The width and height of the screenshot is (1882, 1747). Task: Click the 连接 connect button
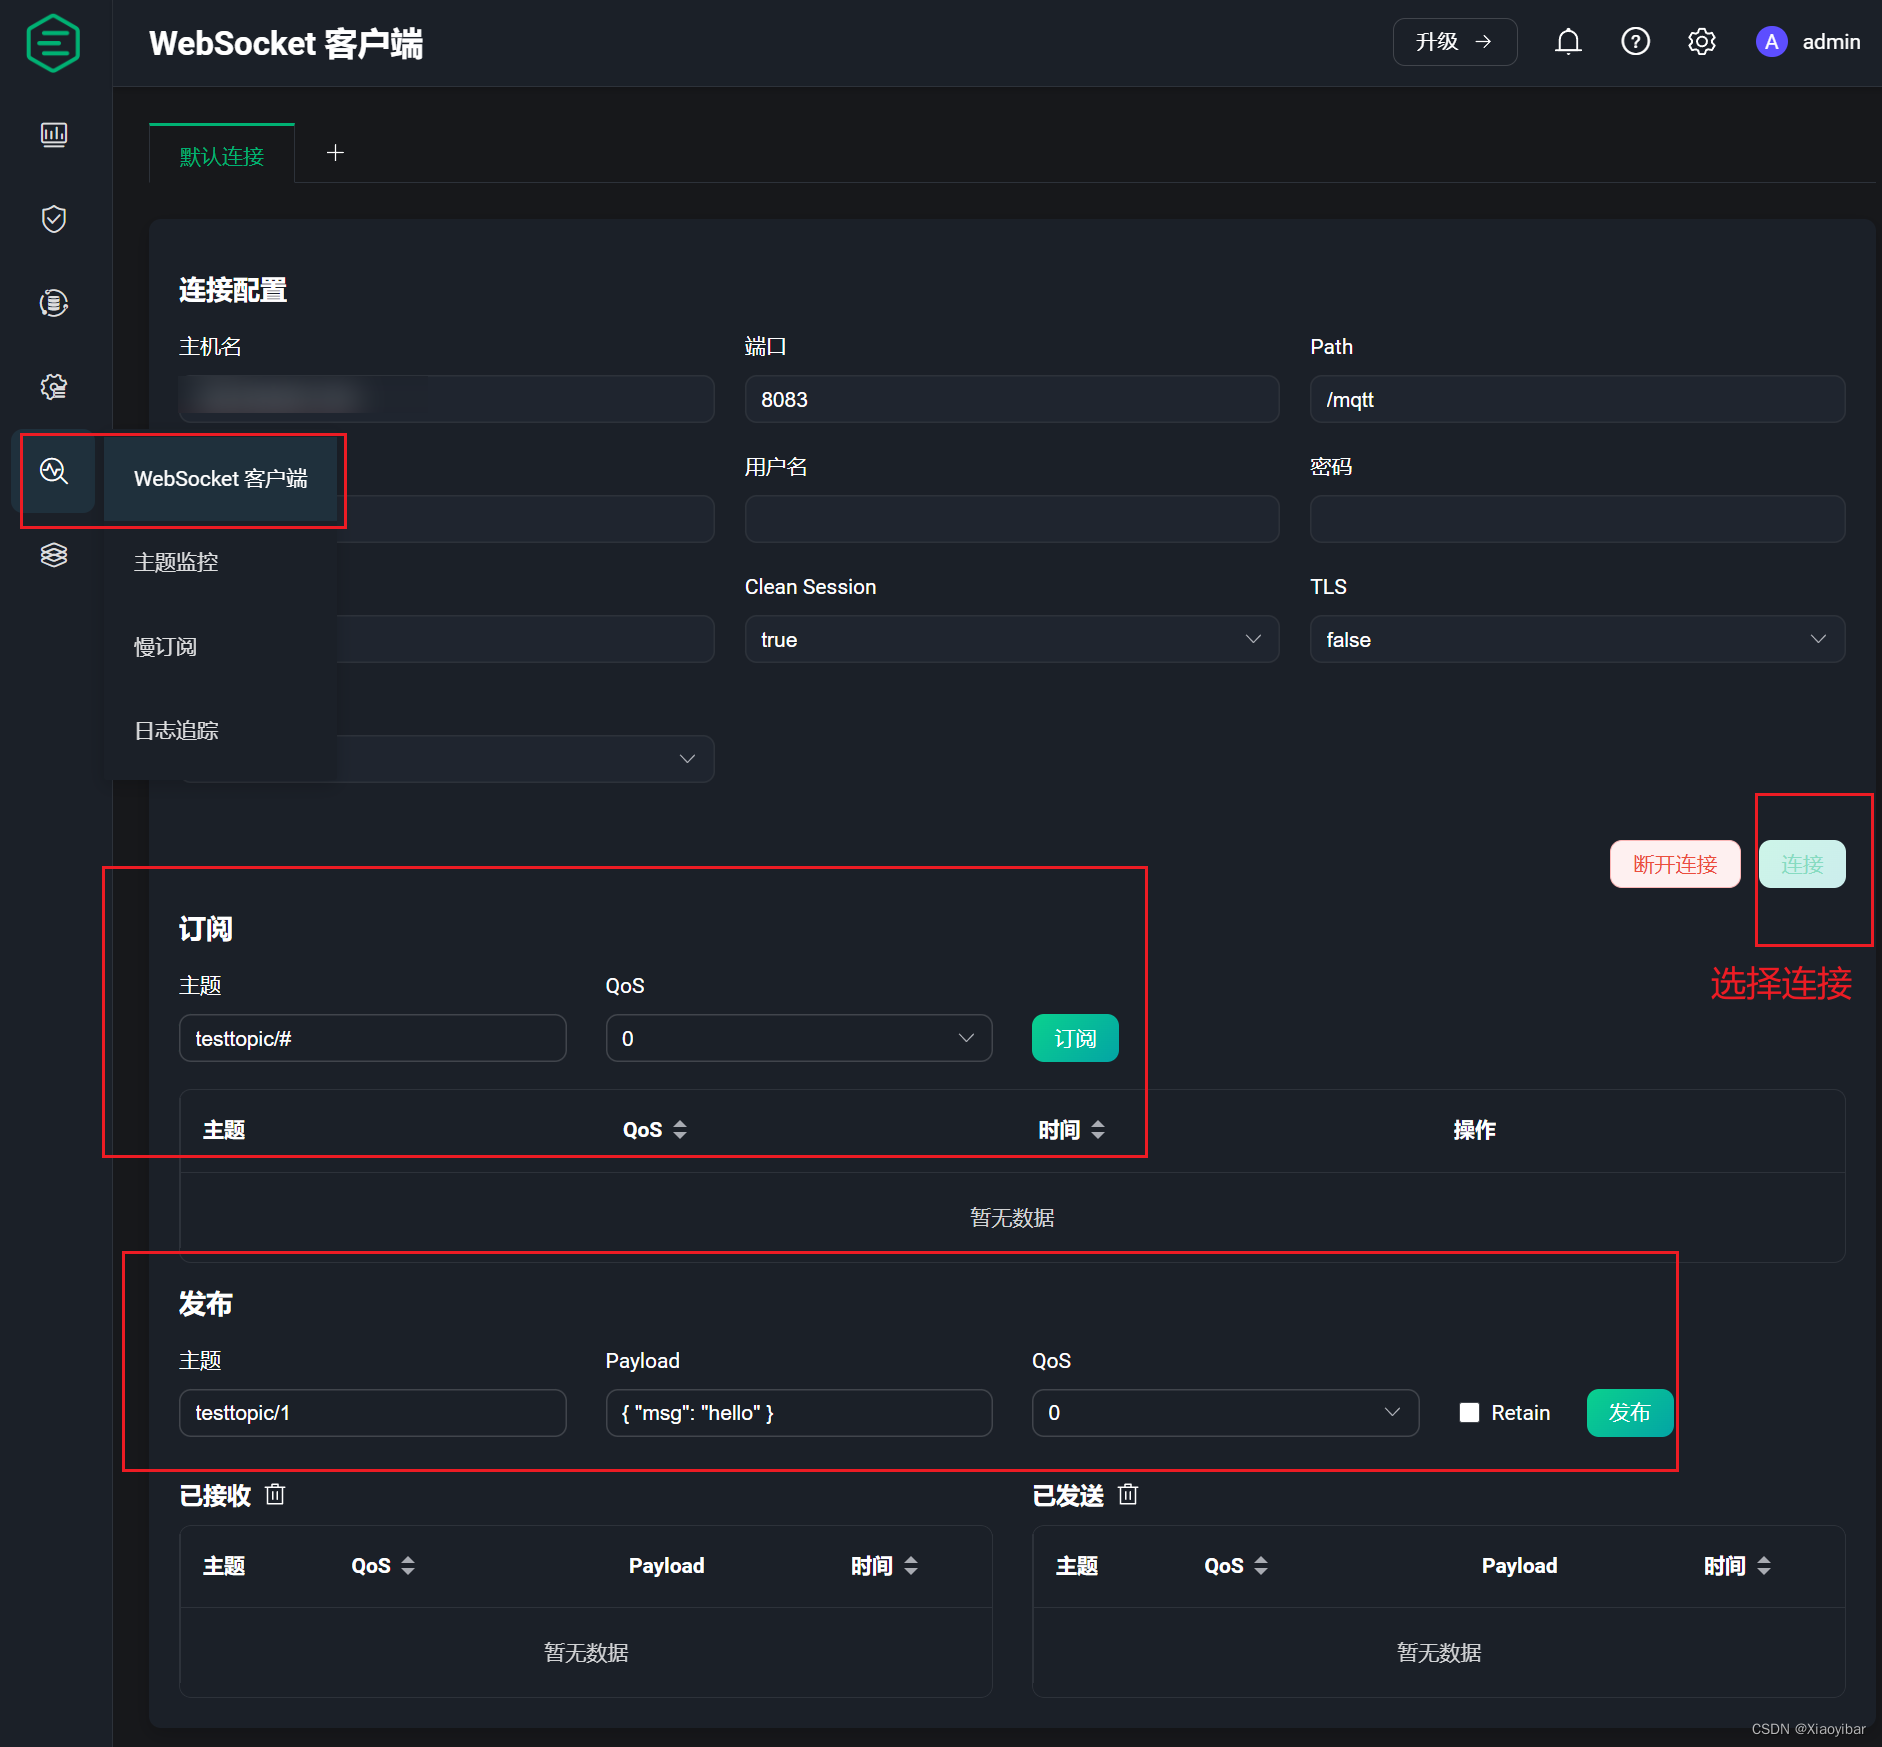click(1802, 864)
